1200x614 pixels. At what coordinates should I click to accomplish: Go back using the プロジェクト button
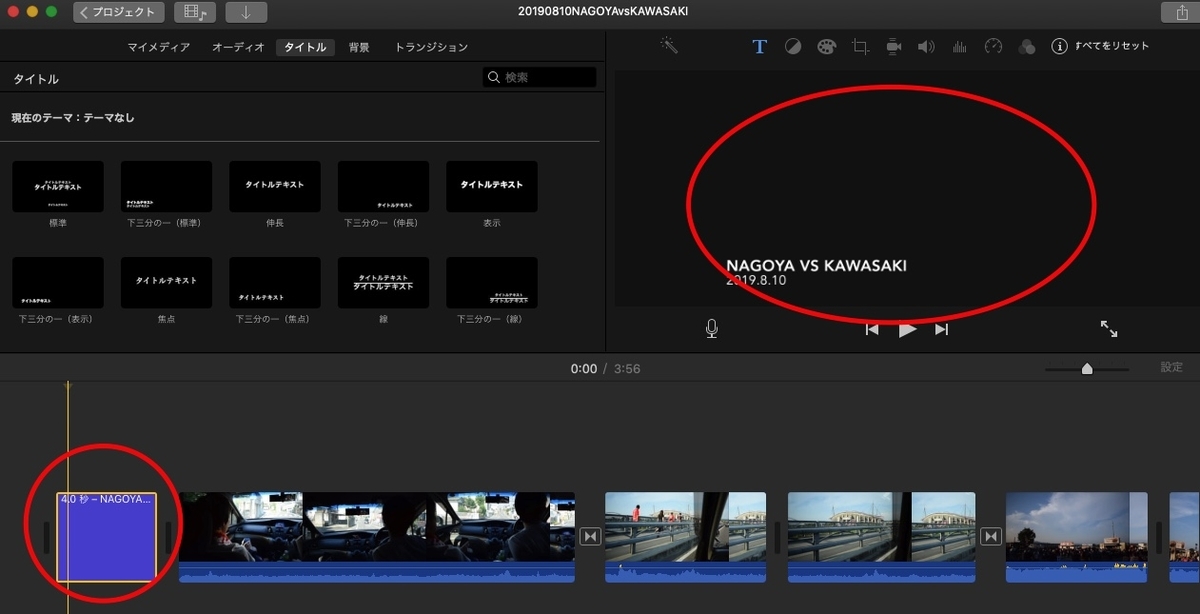click(117, 12)
